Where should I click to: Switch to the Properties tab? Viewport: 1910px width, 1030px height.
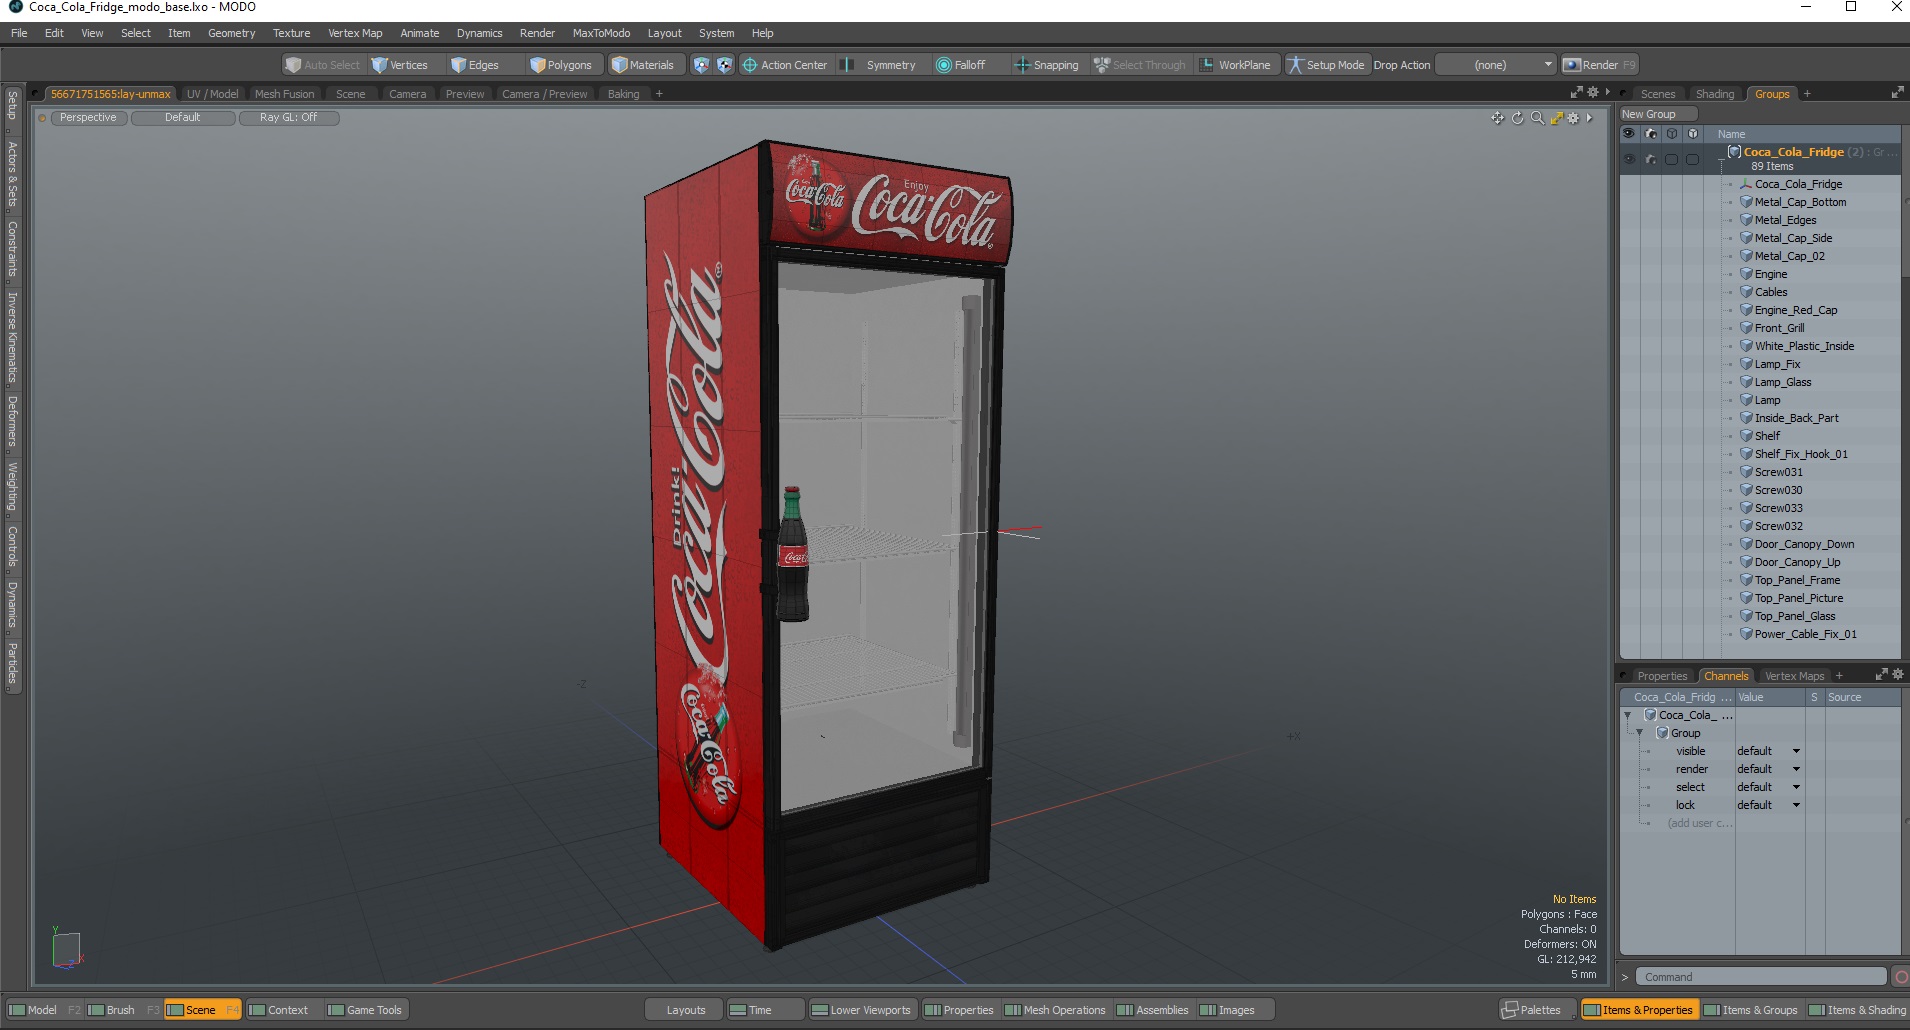pyautogui.click(x=1662, y=676)
